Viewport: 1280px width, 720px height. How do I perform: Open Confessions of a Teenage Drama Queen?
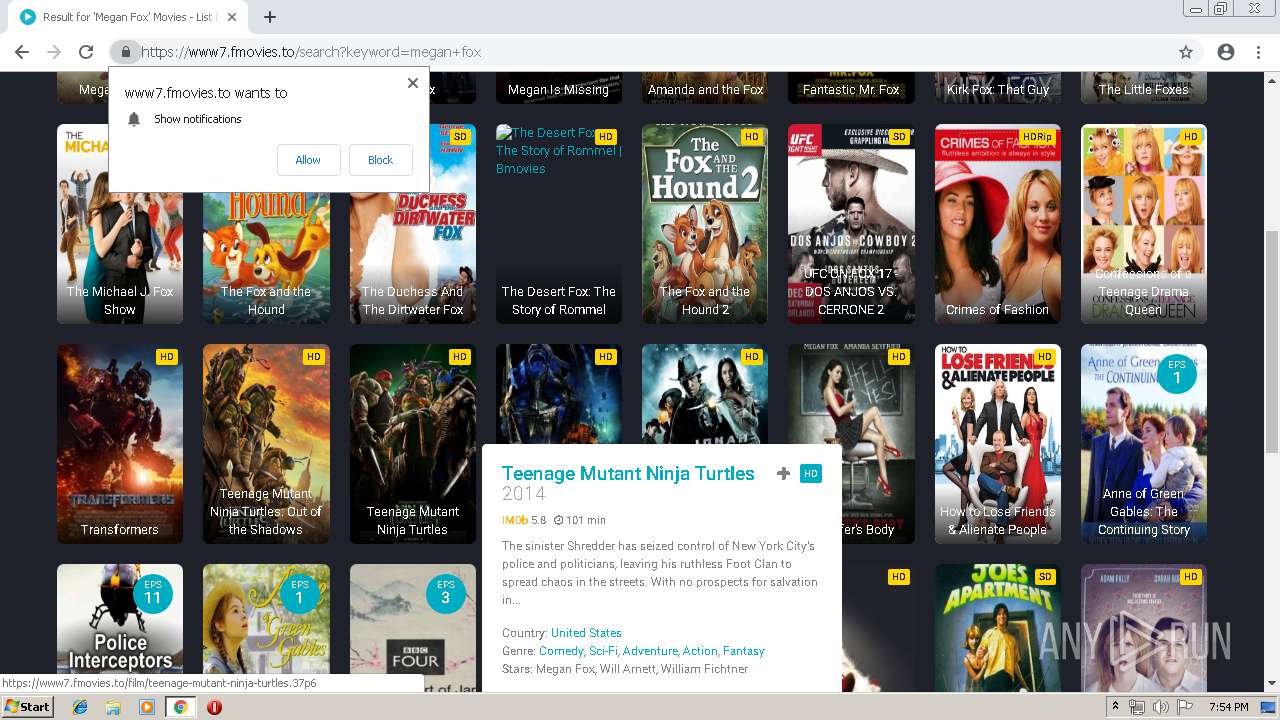[1144, 224]
